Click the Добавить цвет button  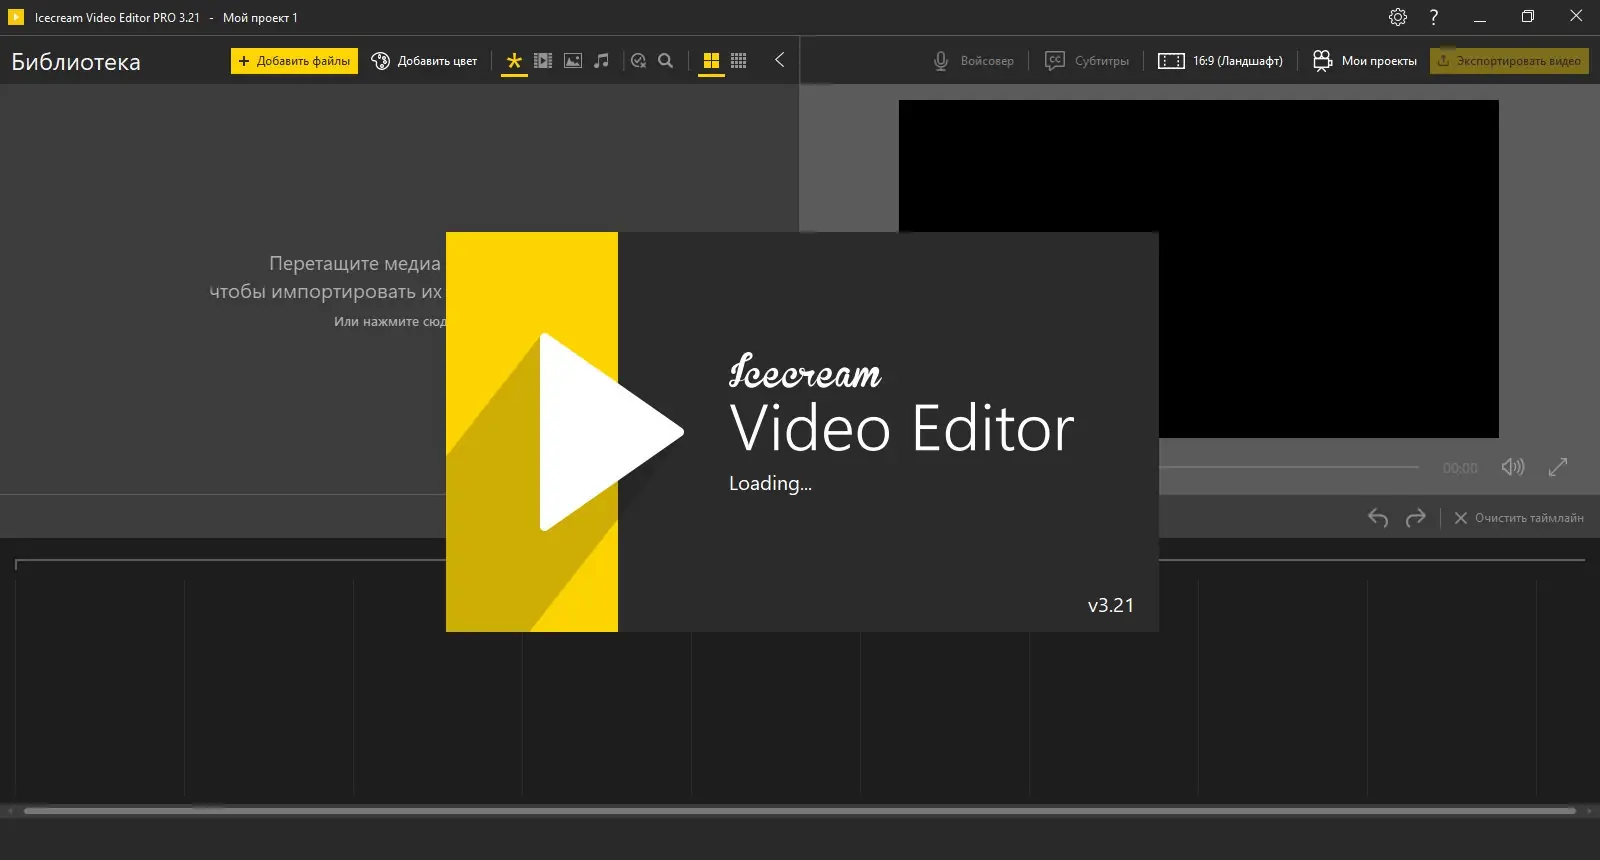click(x=424, y=61)
